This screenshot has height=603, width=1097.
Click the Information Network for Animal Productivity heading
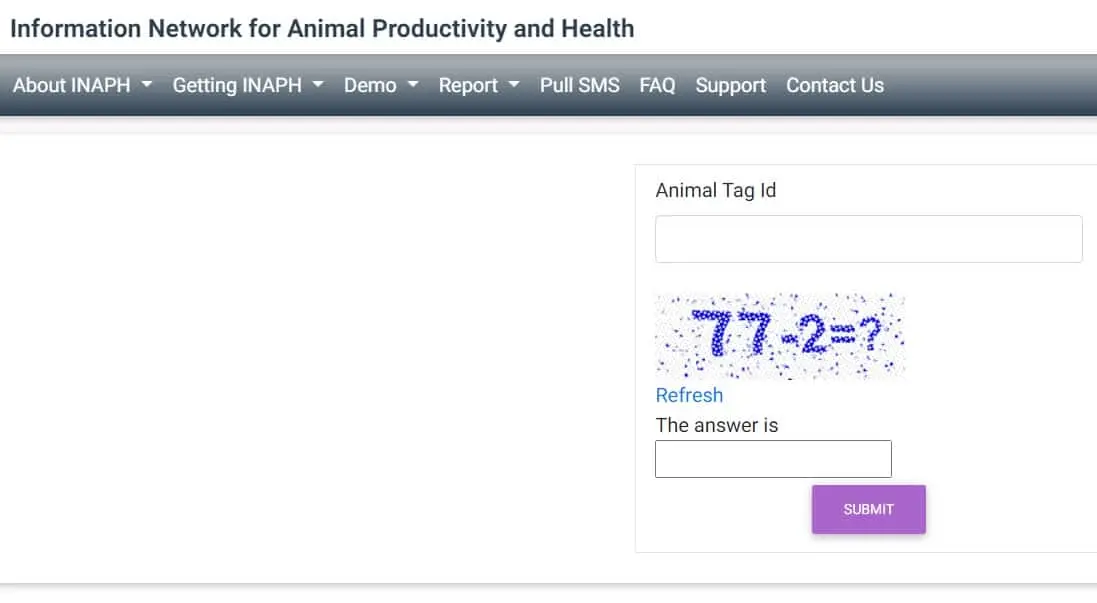(322, 28)
